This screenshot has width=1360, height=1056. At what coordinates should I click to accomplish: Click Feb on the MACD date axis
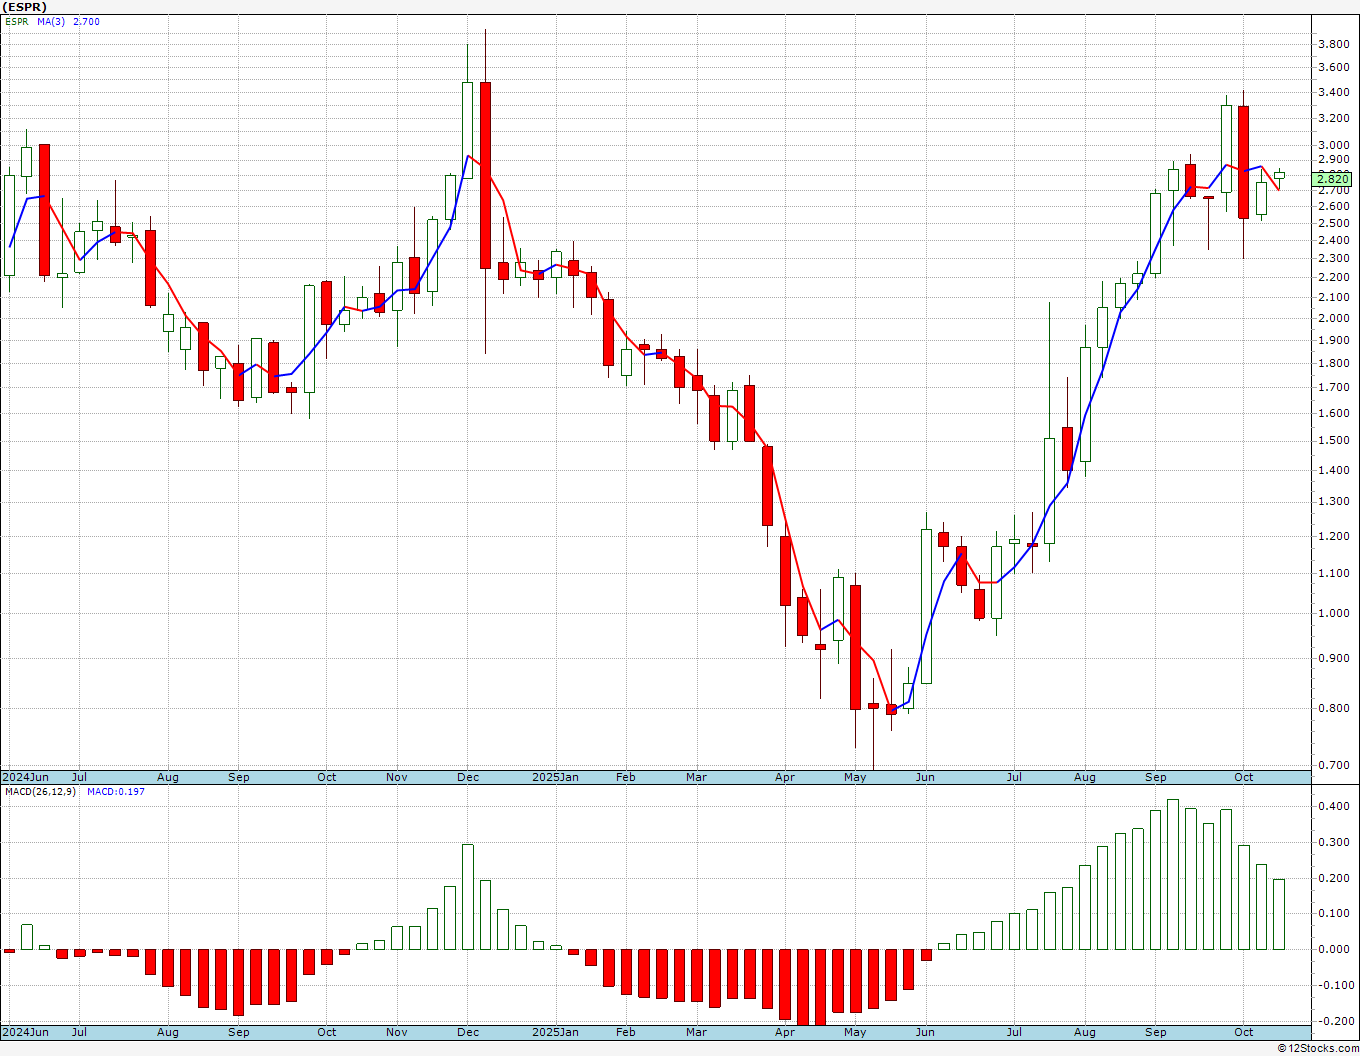(x=626, y=1032)
